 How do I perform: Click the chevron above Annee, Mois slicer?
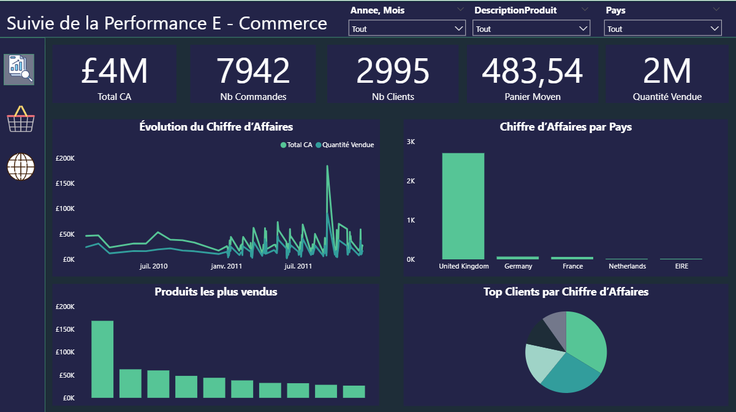coord(460,9)
